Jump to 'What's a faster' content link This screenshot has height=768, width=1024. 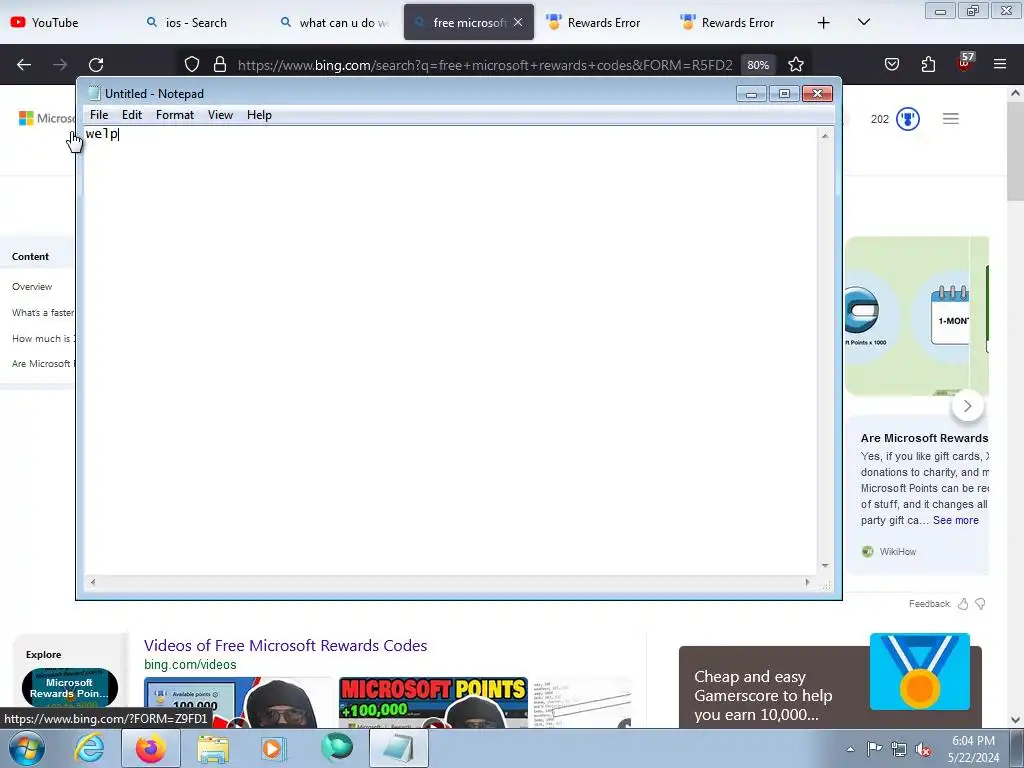click(43, 313)
